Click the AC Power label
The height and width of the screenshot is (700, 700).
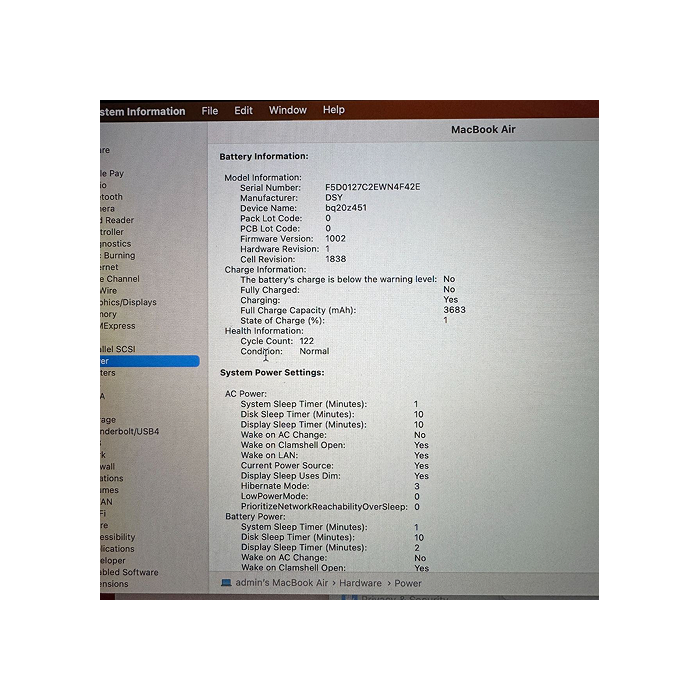(246, 394)
